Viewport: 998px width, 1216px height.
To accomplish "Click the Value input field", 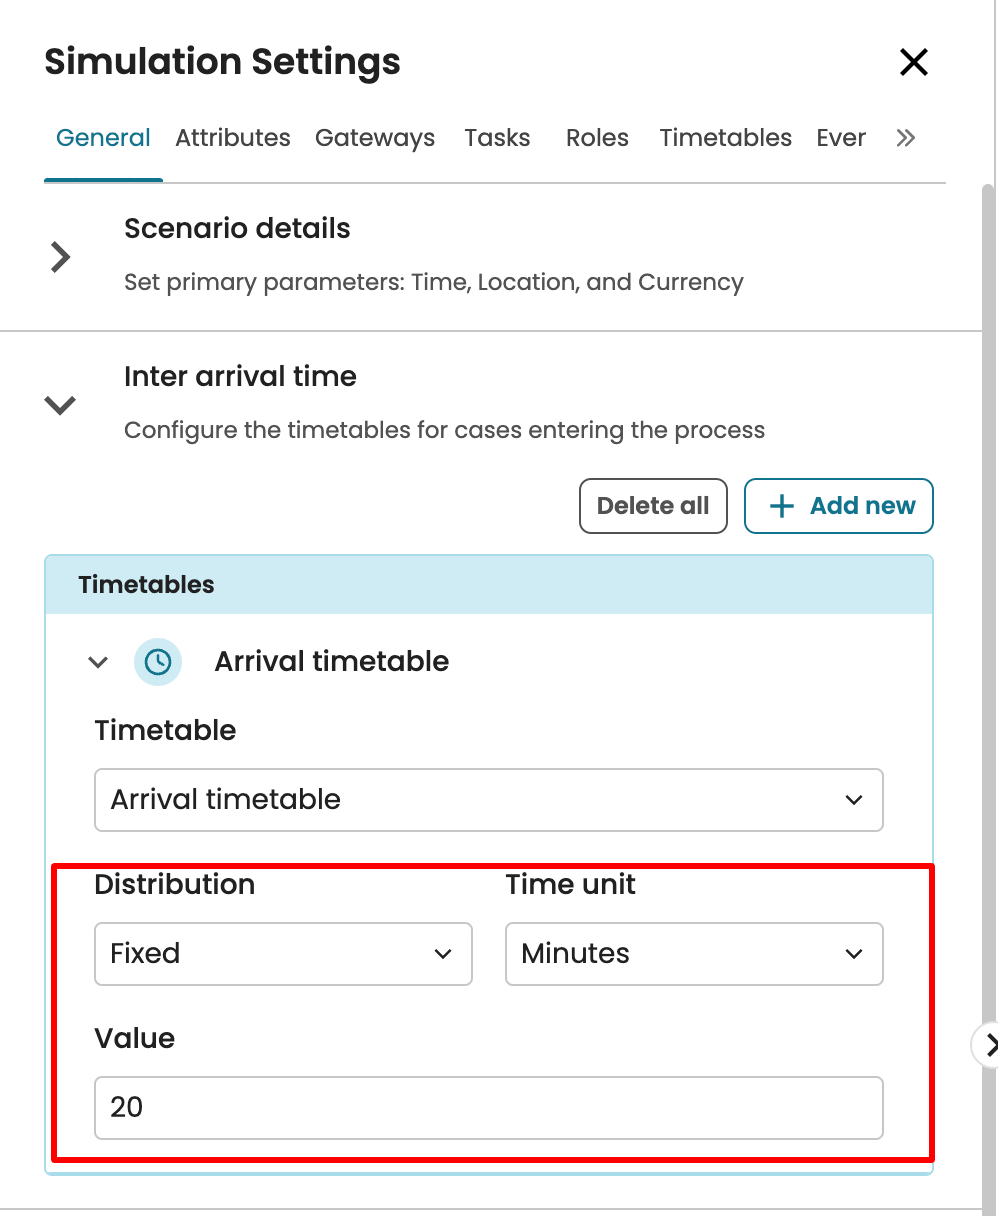I will [488, 1107].
